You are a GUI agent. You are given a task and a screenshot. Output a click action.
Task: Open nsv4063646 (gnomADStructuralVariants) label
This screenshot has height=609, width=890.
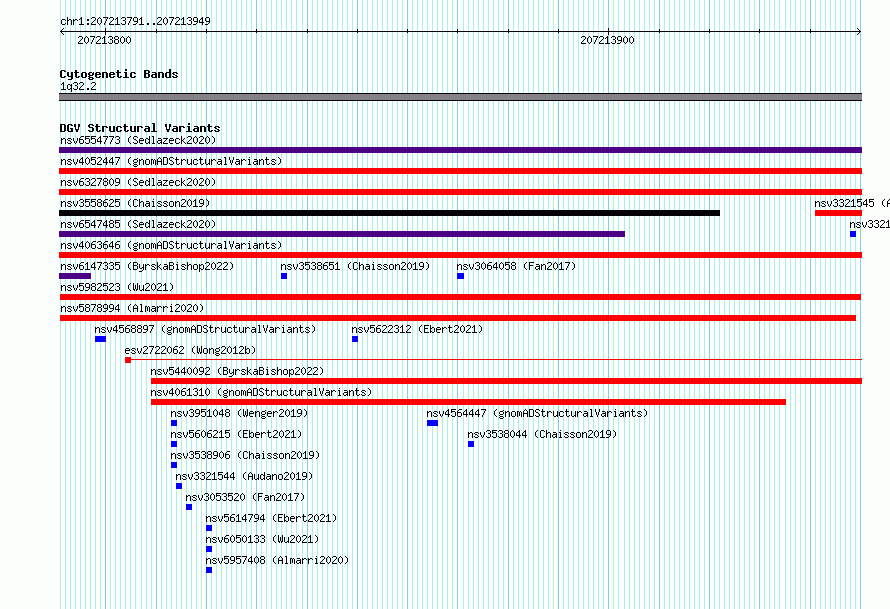(x=171, y=245)
